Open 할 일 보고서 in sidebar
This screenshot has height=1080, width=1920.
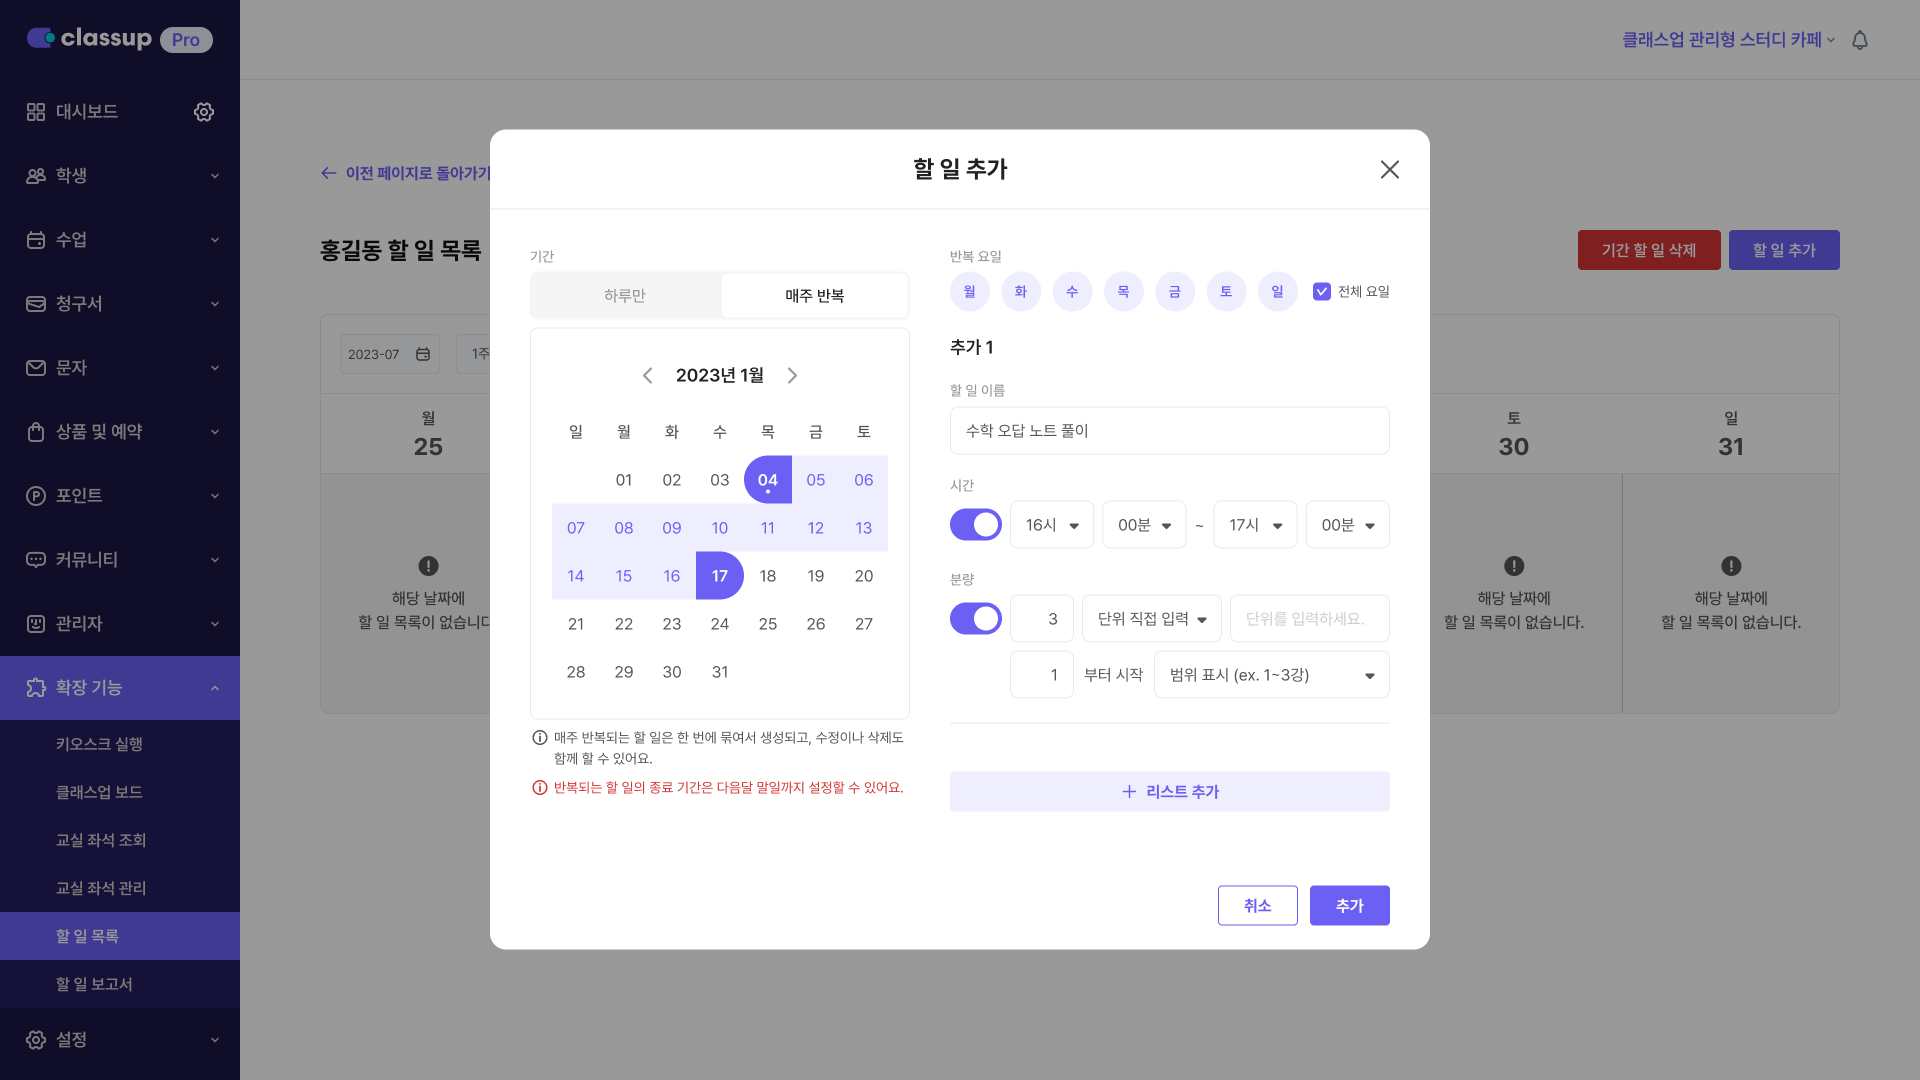click(94, 984)
